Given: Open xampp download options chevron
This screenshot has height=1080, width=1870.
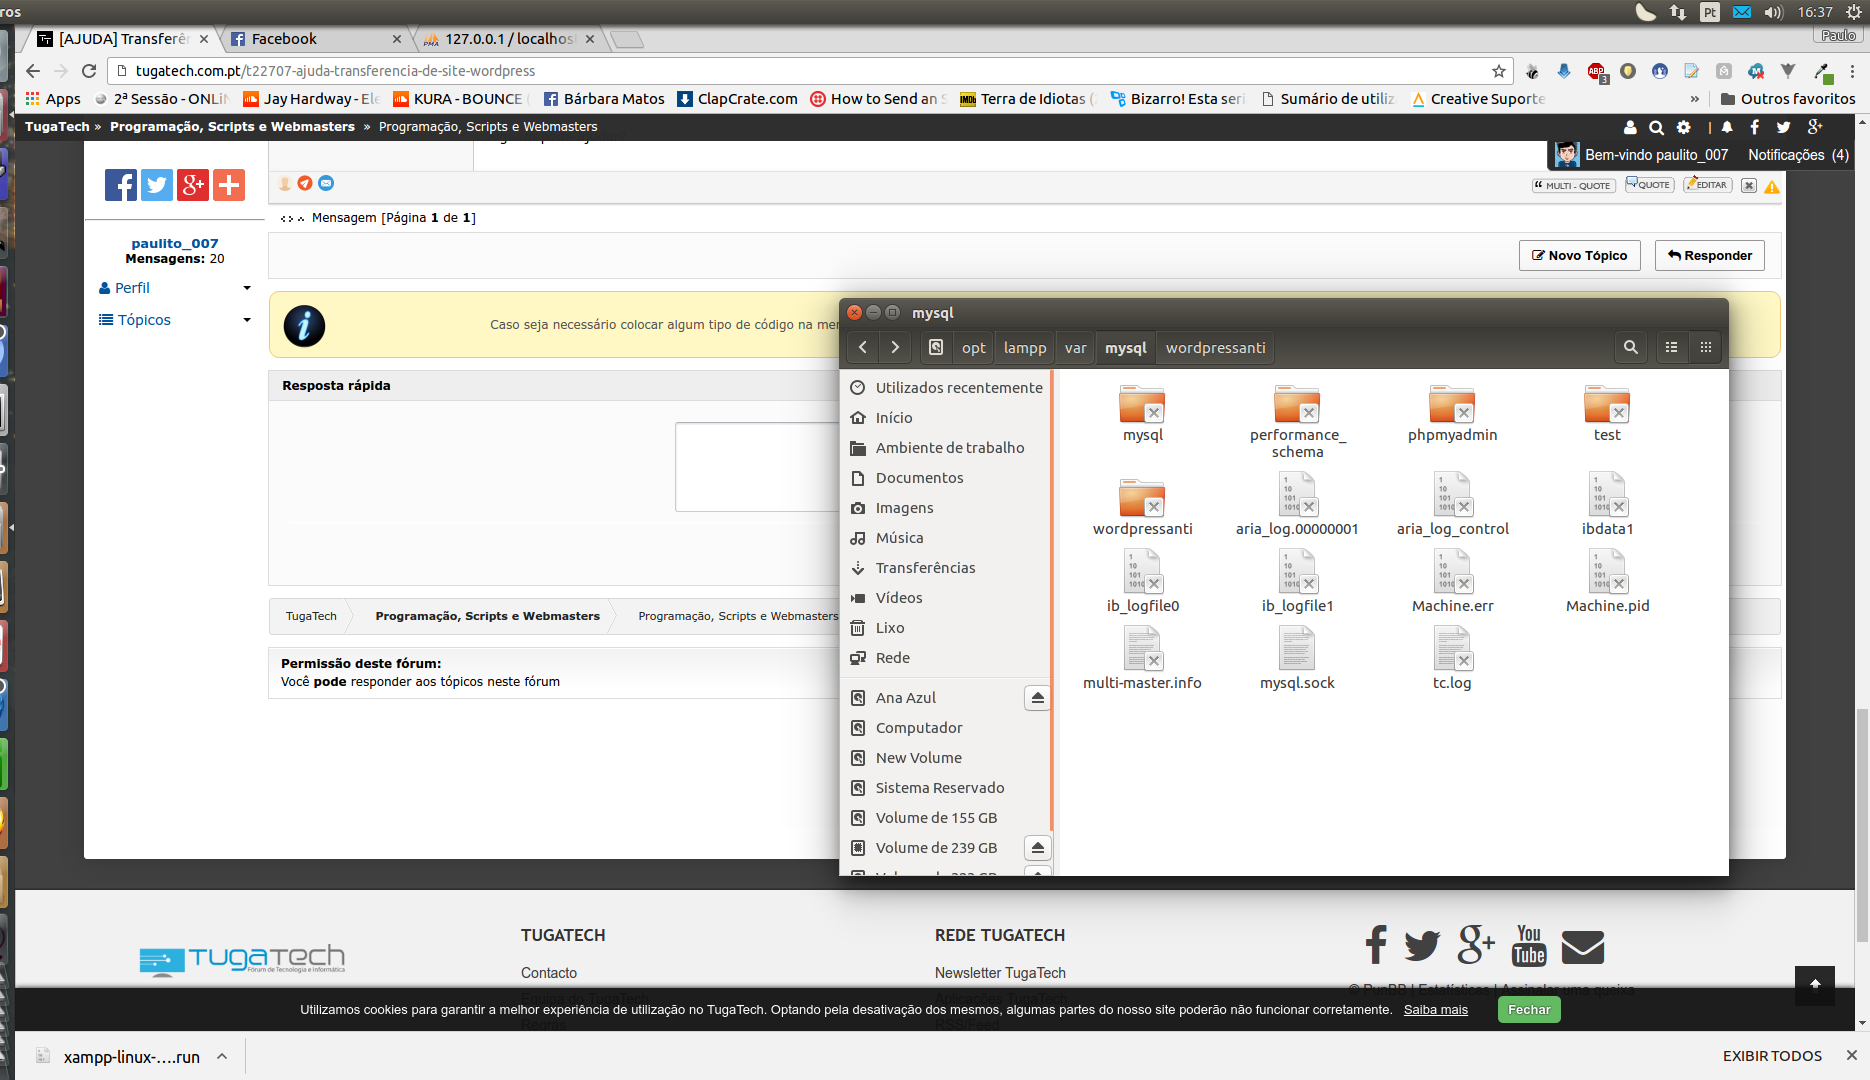Looking at the screenshot, I should pyautogui.click(x=222, y=1056).
